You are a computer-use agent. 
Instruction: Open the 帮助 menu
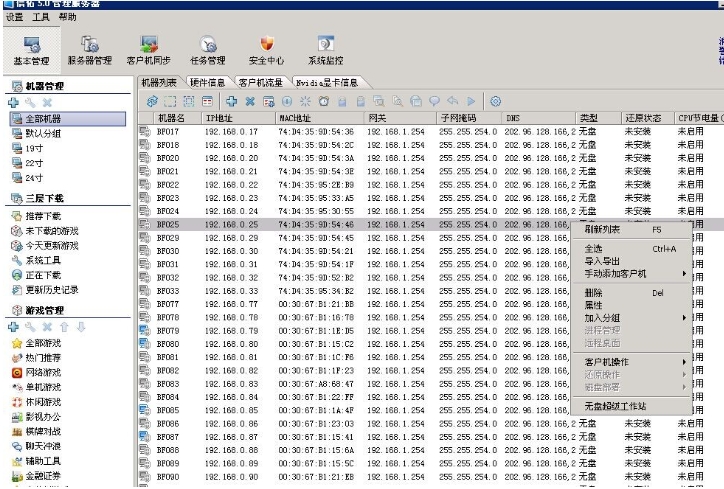pos(67,17)
